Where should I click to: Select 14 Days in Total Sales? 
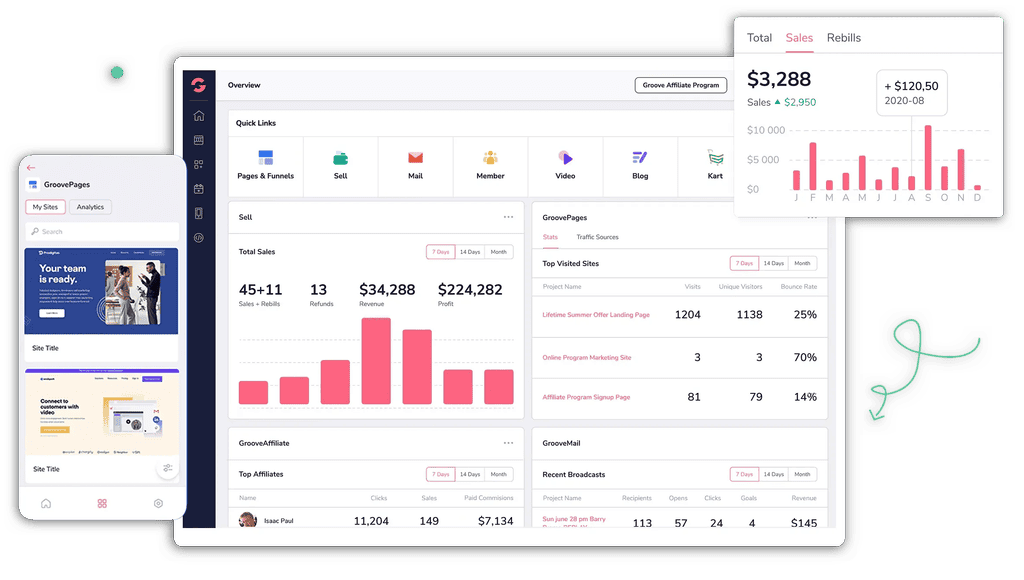pos(470,251)
